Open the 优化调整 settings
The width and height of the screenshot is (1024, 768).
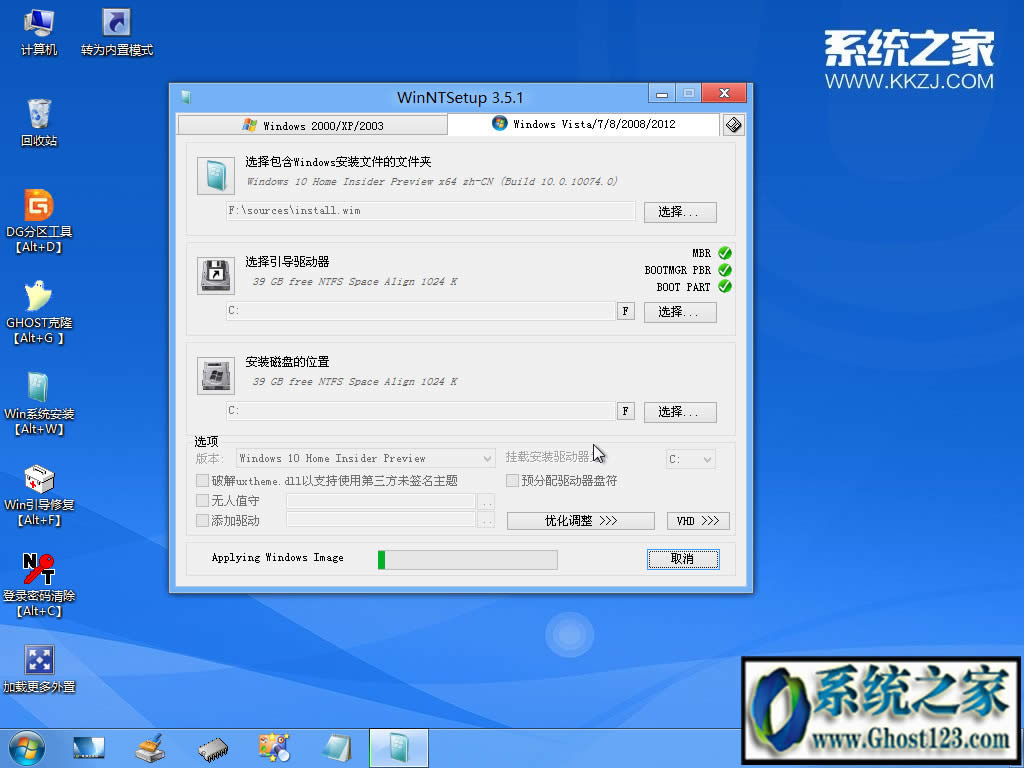pyautogui.click(x=580, y=520)
